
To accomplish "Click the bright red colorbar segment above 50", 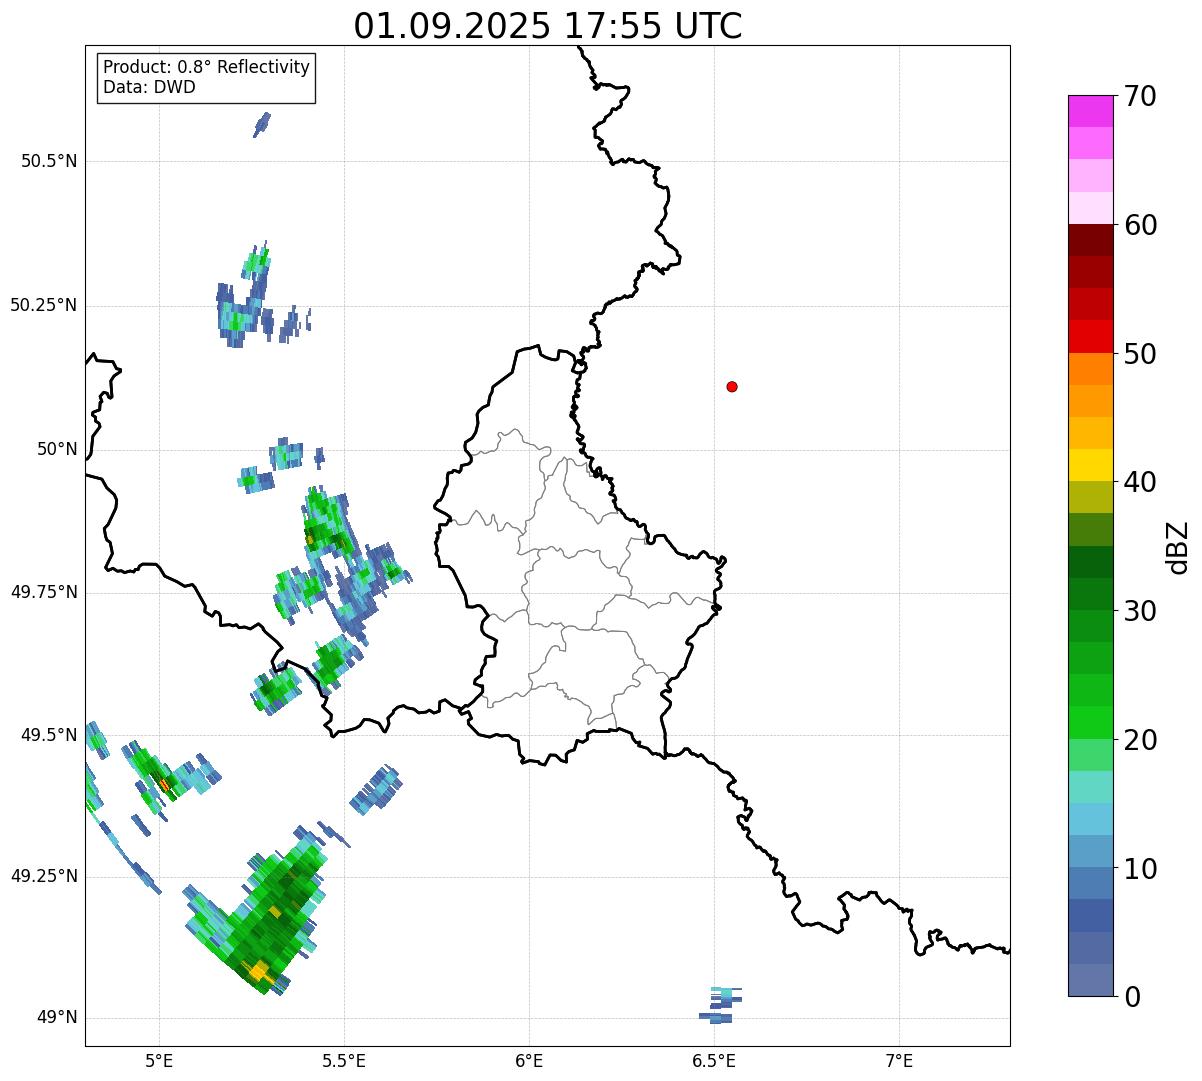I will pyautogui.click(x=1090, y=336).
